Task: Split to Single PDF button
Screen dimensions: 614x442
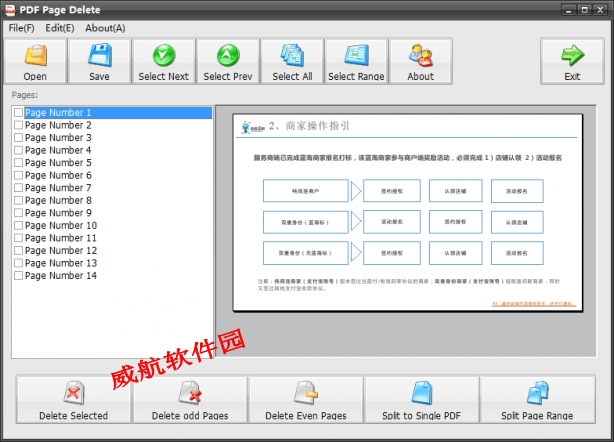Action: click(422, 399)
